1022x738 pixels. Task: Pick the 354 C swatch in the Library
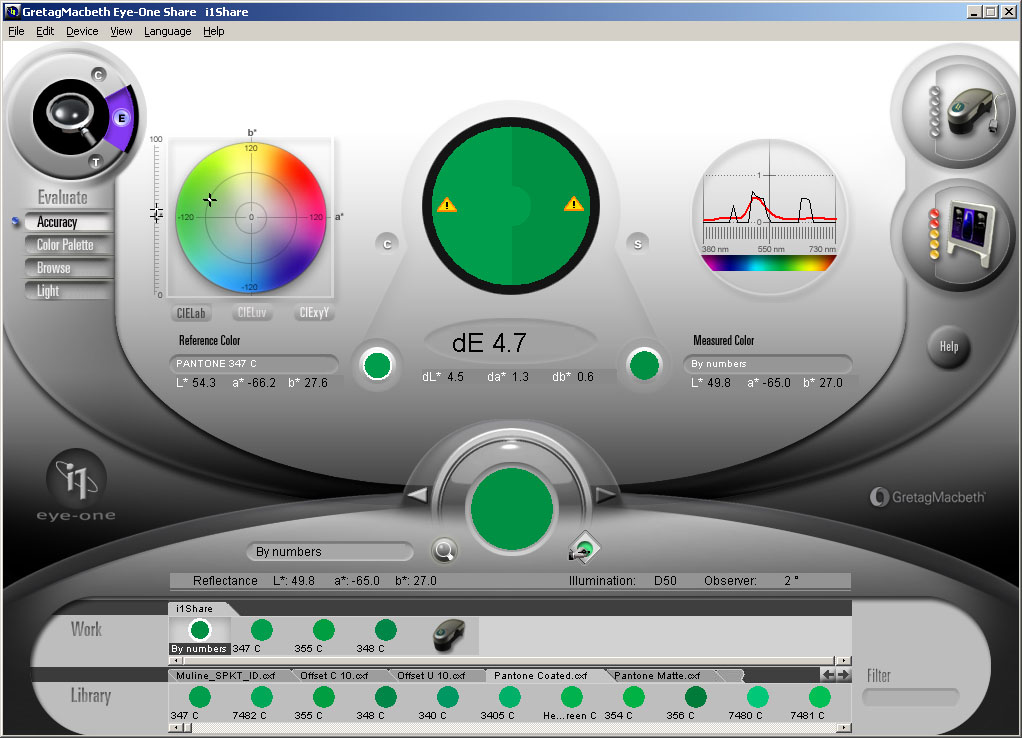pyautogui.click(x=633, y=697)
